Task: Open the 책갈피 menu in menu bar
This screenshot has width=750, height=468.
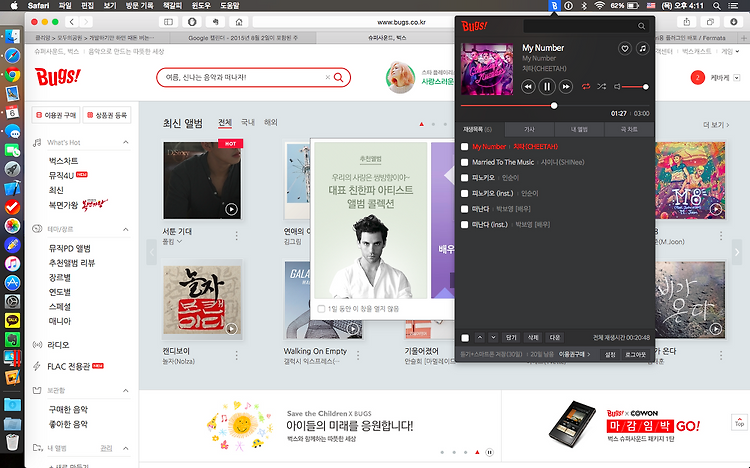Action: (x=172, y=6)
